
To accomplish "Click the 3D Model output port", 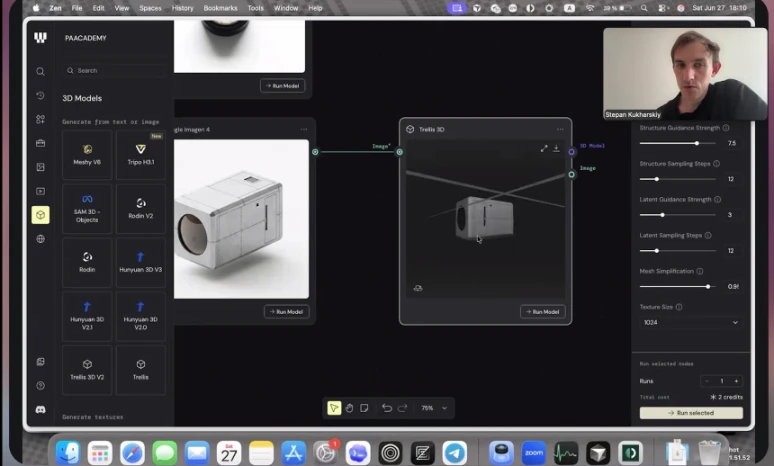I will click(571, 152).
